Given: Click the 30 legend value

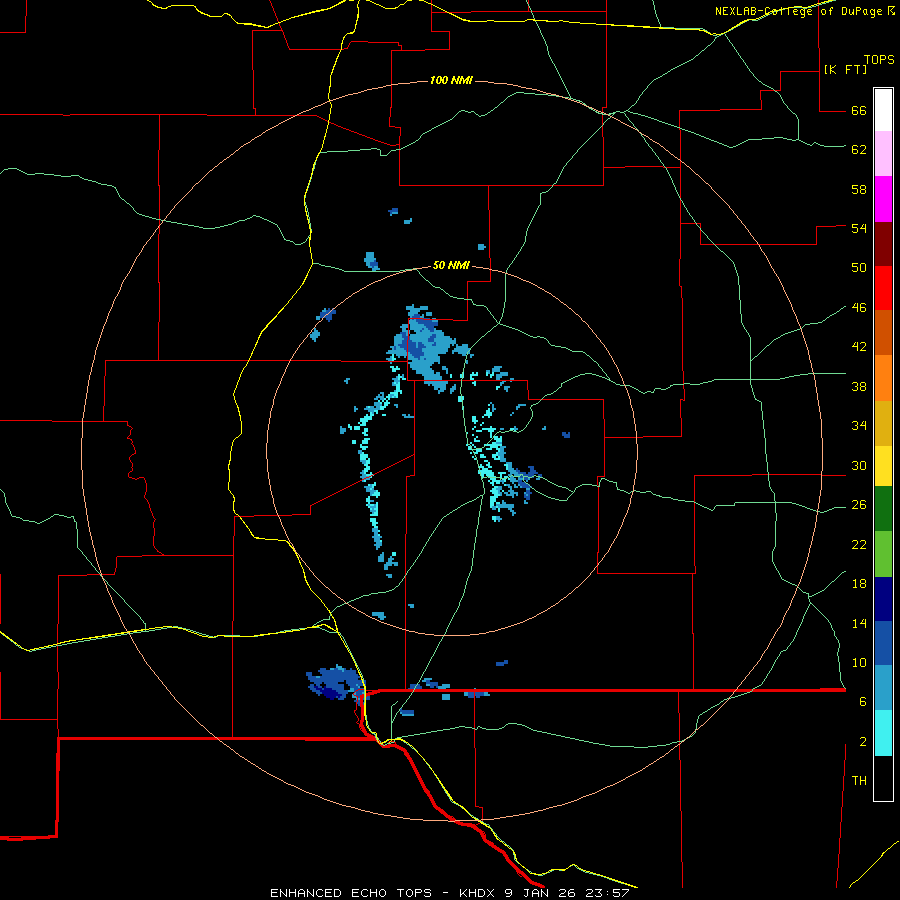Looking at the screenshot, I should pyautogui.click(x=859, y=465).
